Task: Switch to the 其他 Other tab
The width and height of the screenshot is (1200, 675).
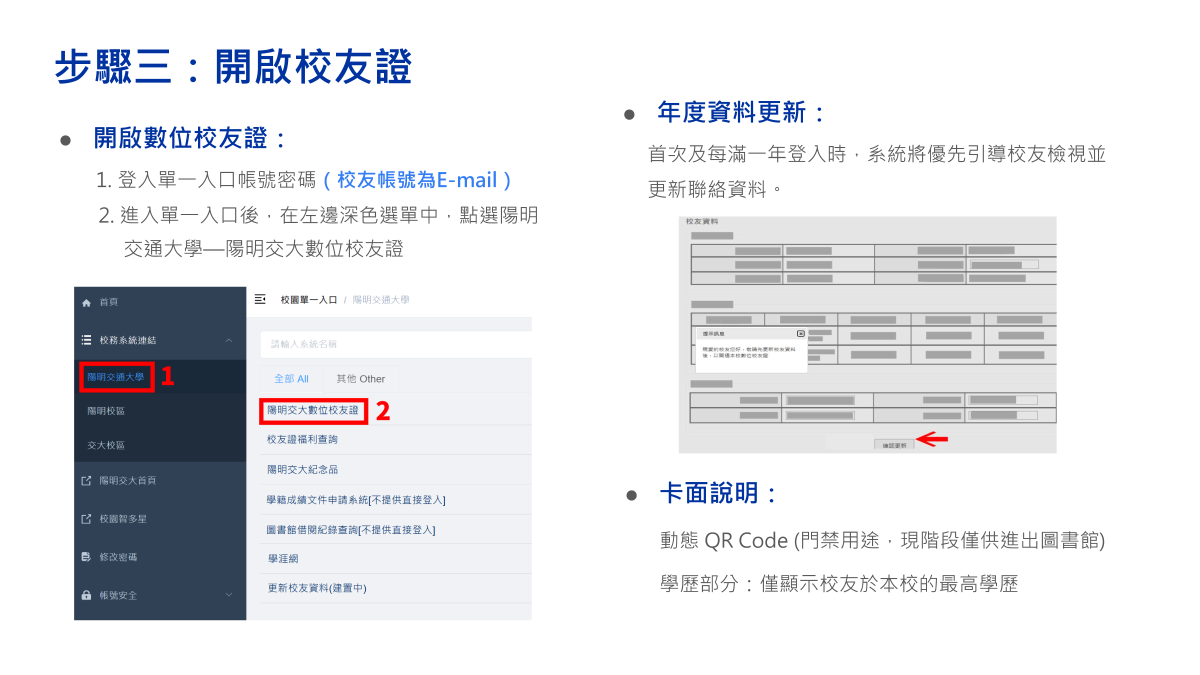Action: pos(360,376)
